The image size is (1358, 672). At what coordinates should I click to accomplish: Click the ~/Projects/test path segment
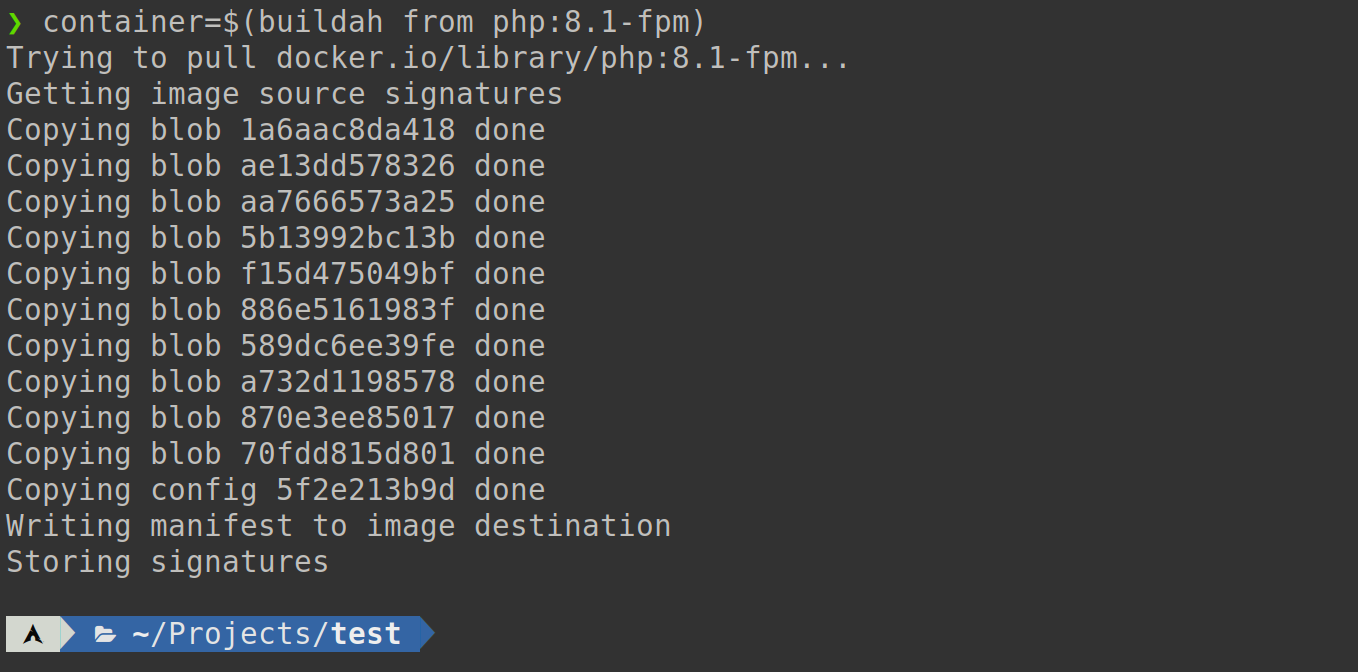266,634
